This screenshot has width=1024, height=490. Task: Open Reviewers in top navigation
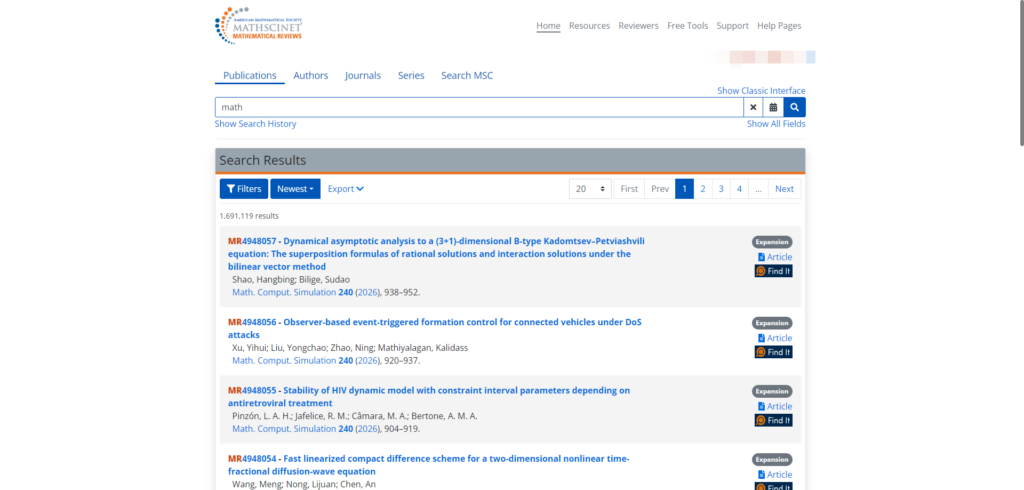pyautogui.click(x=638, y=26)
